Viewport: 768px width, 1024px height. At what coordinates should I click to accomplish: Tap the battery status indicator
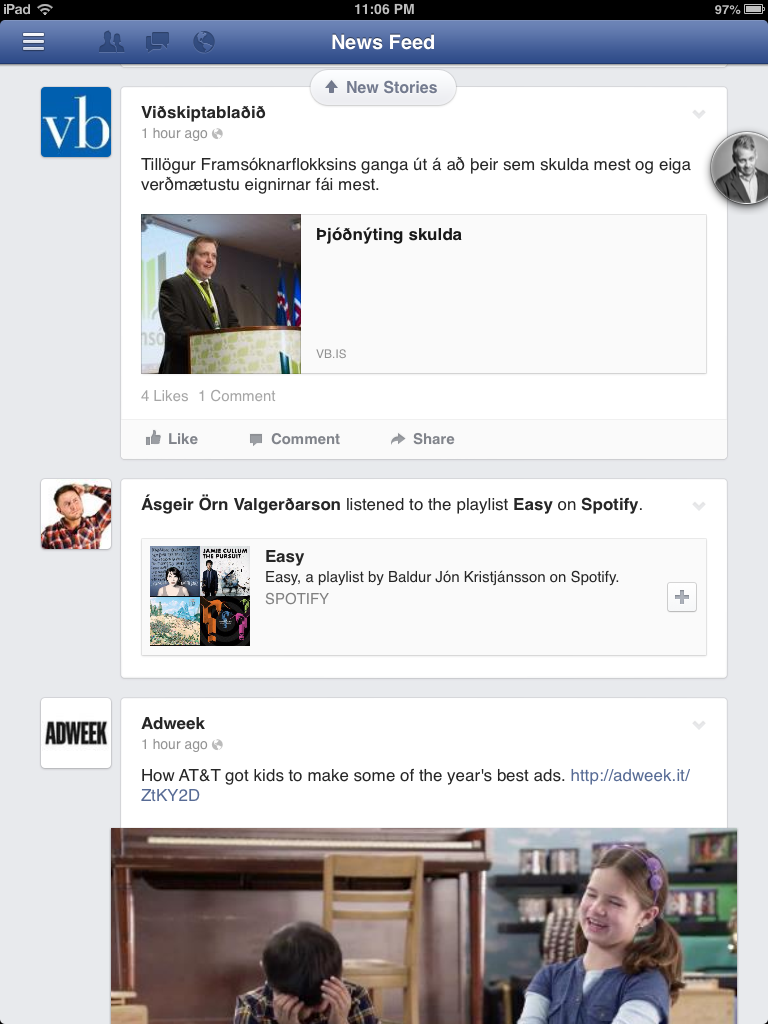coord(754,9)
